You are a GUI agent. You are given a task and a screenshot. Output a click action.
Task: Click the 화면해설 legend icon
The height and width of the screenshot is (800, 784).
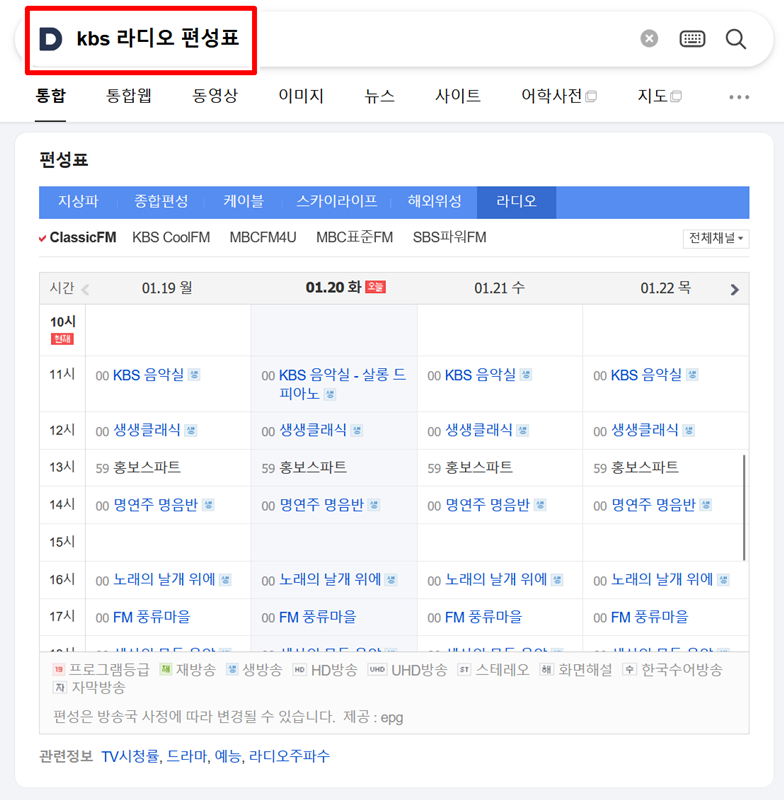pos(546,669)
